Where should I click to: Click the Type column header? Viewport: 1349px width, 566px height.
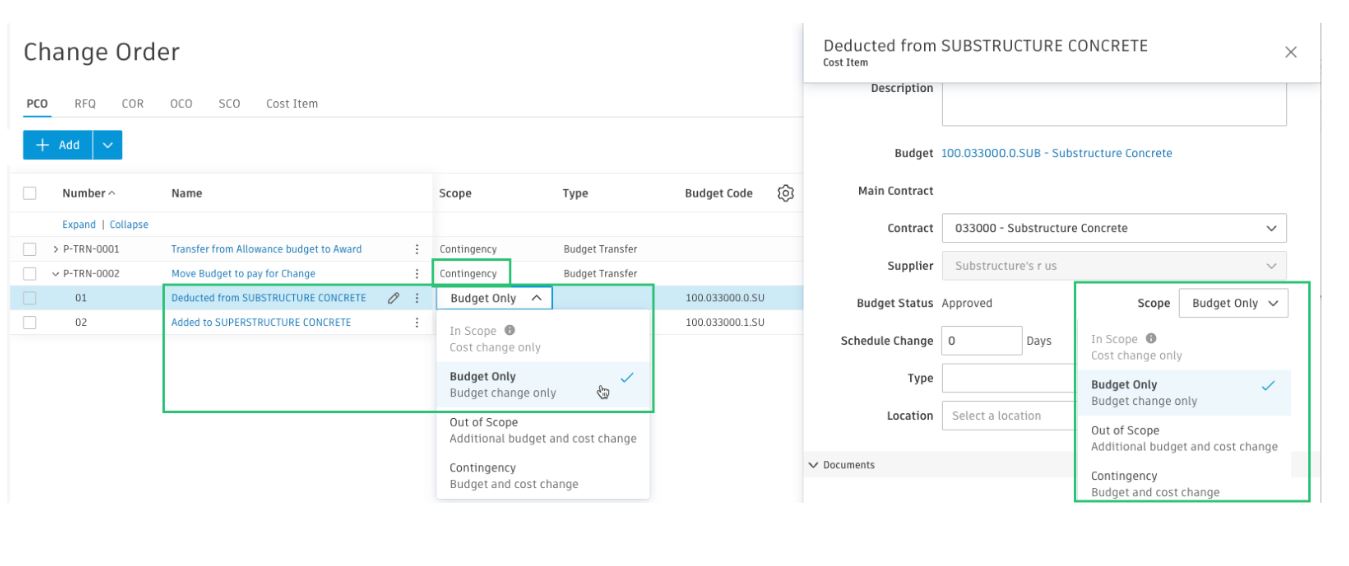(x=575, y=194)
